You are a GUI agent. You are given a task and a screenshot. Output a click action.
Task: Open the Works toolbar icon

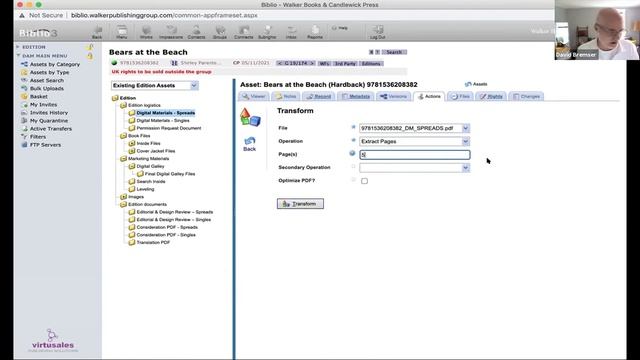pyautogui.click(x=146, y=32)
